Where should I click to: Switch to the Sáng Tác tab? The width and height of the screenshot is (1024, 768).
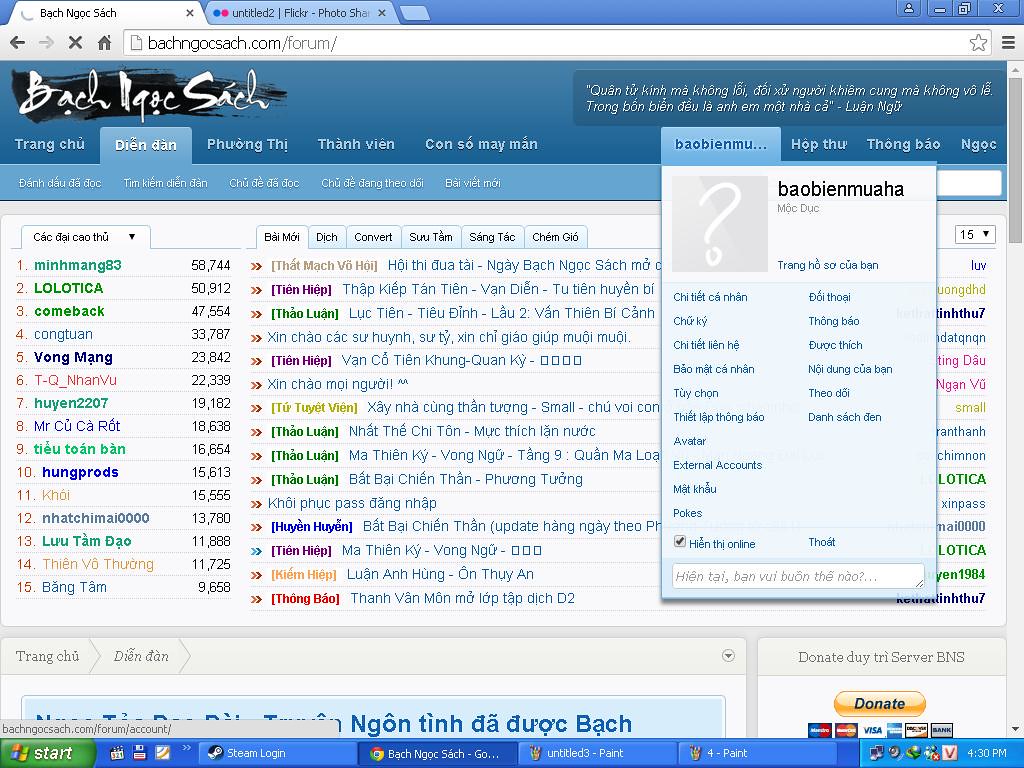click(492, 237)
